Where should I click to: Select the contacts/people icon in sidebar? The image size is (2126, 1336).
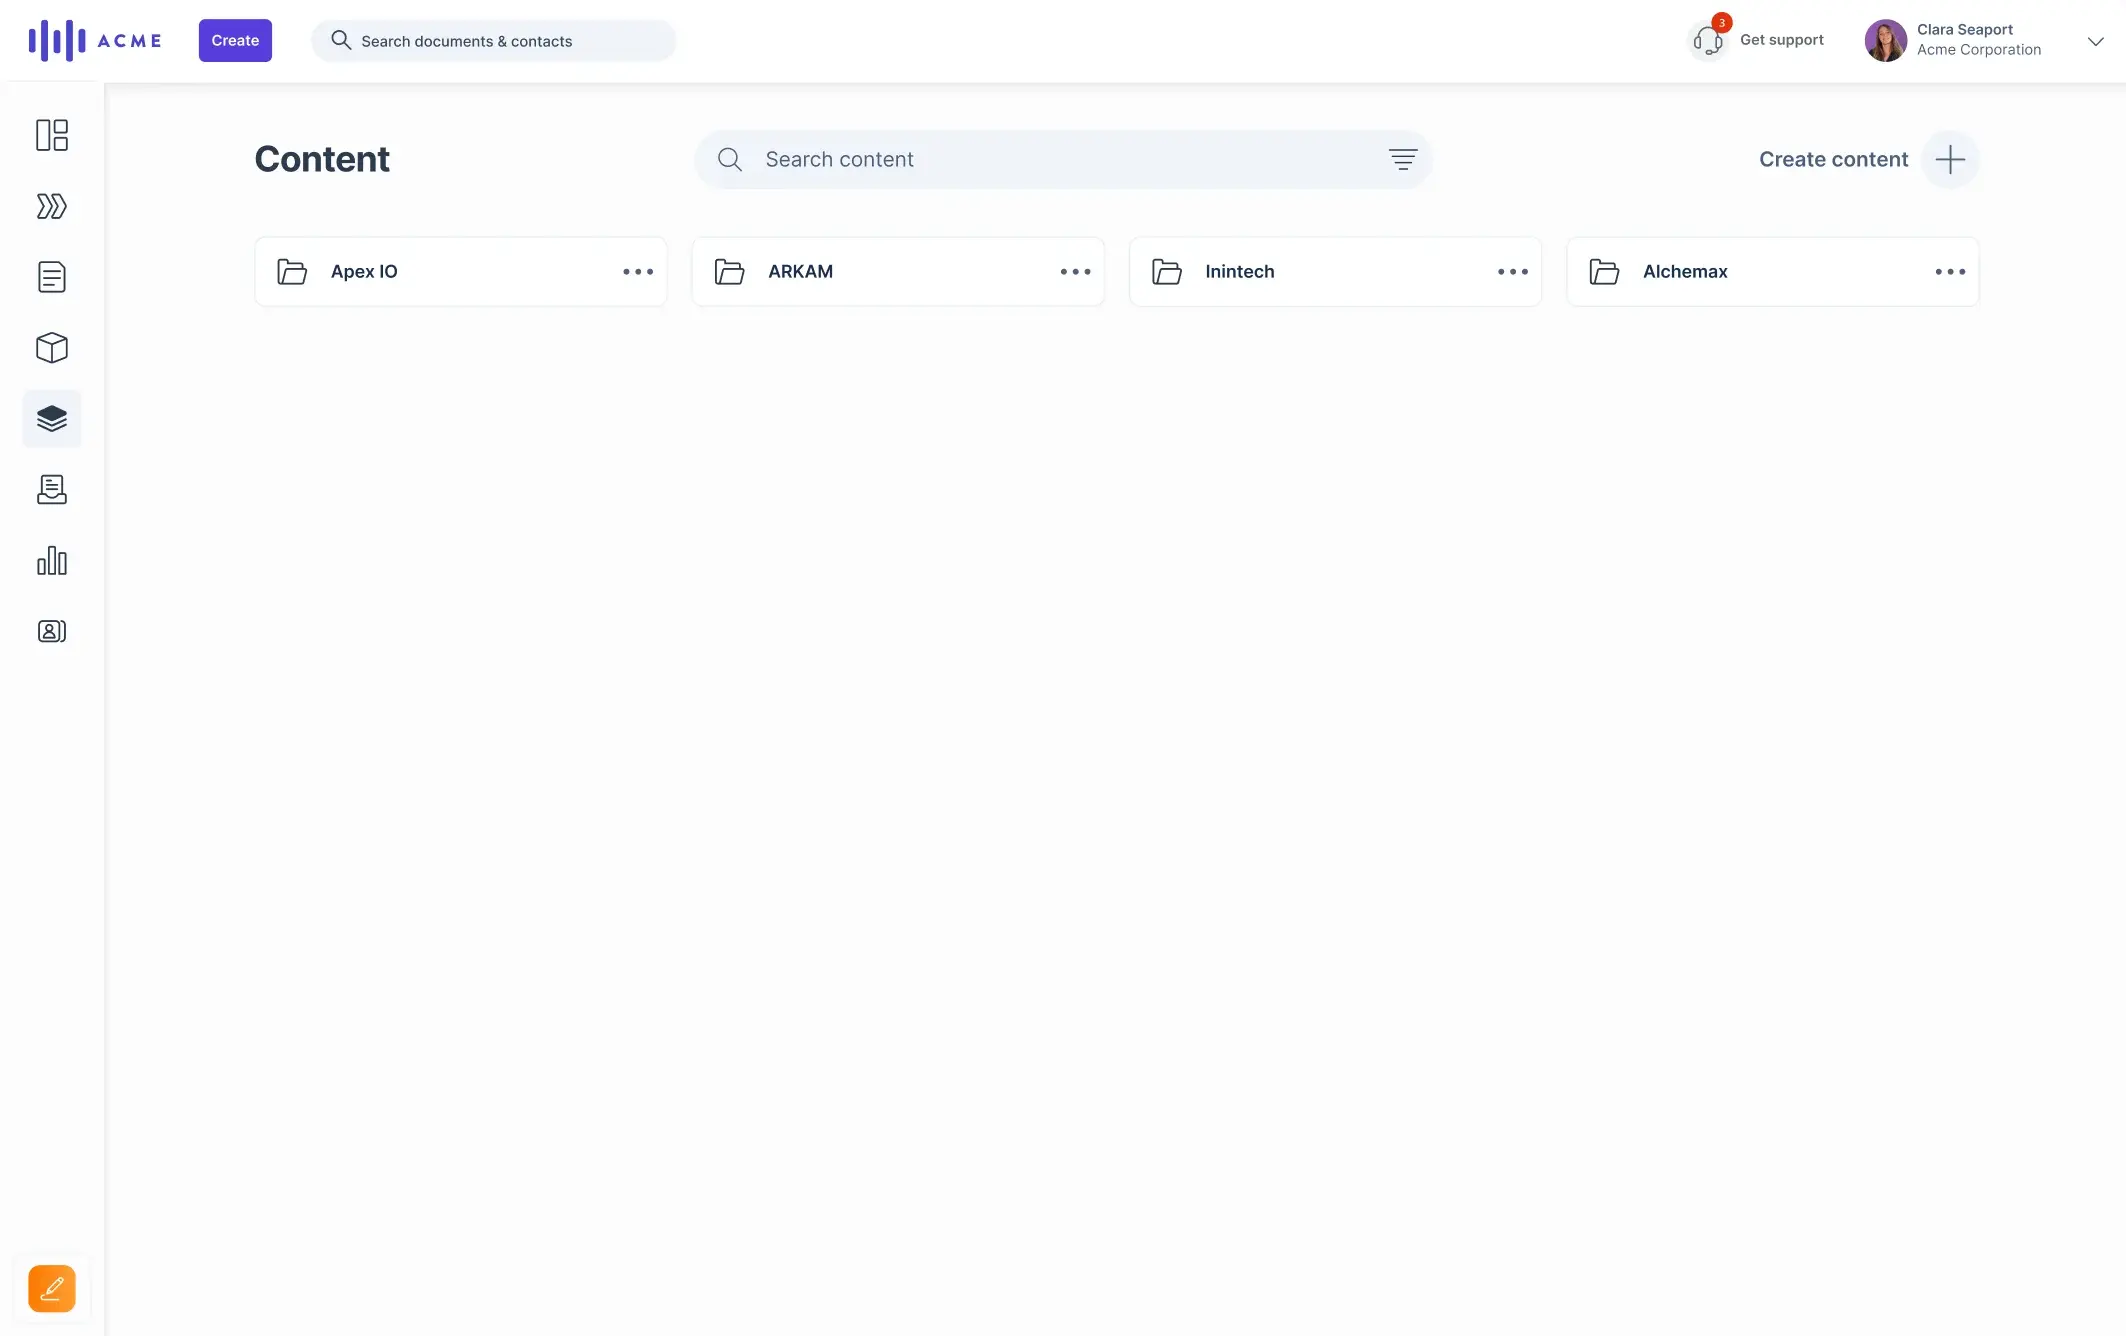pyautogui.click(x=51, y=631)
